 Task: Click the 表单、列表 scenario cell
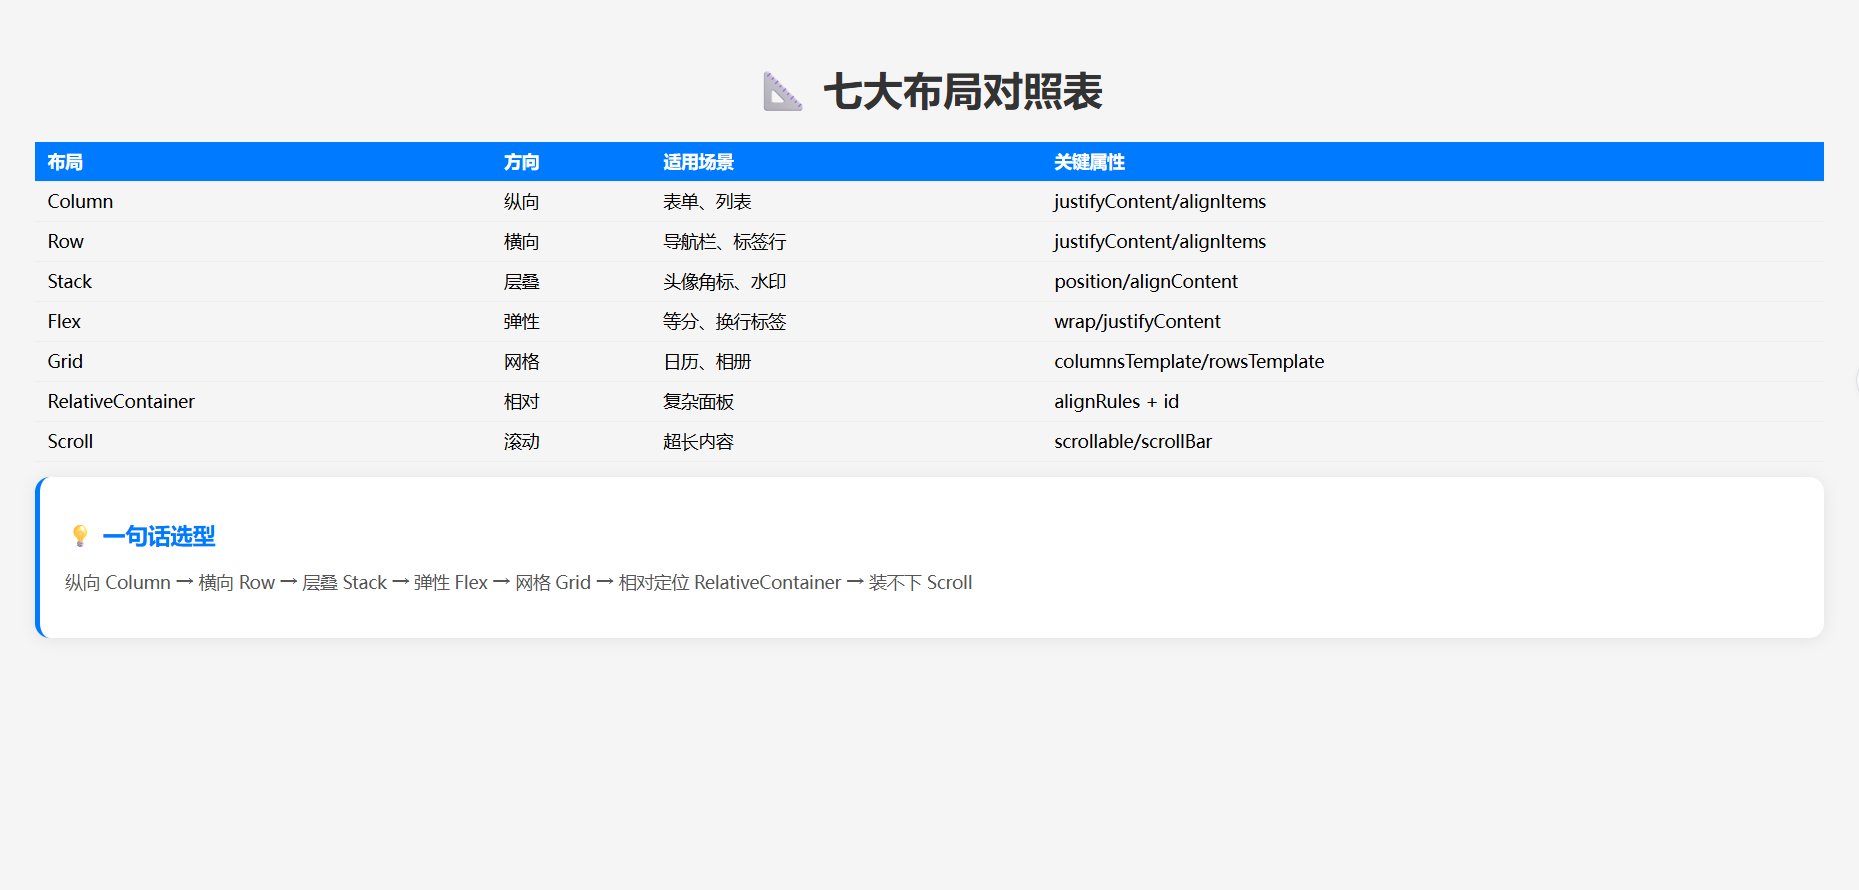point(707,201)
